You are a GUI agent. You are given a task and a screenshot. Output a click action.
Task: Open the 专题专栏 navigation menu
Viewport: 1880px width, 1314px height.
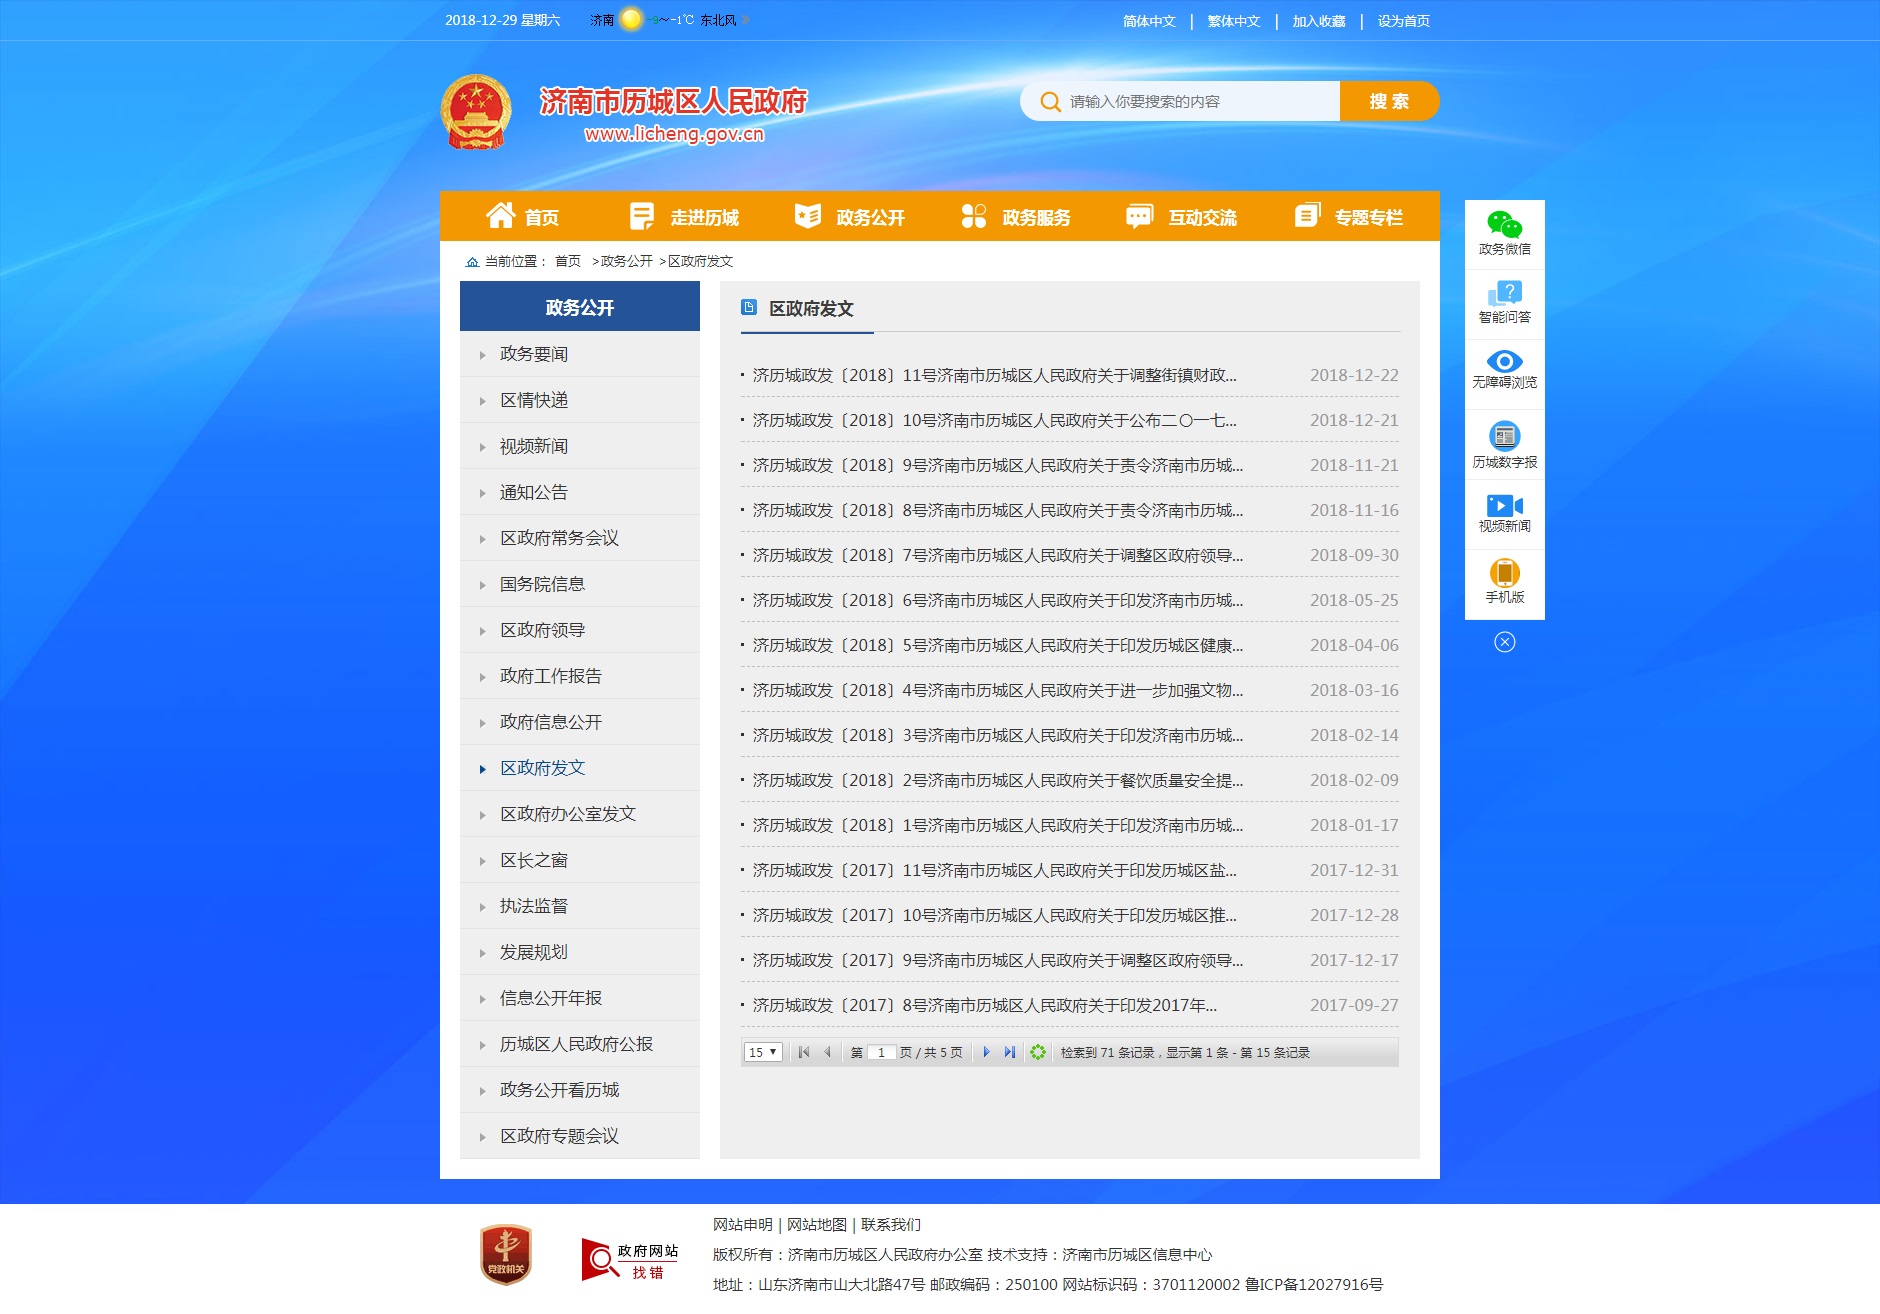[x=1348, y=216]
